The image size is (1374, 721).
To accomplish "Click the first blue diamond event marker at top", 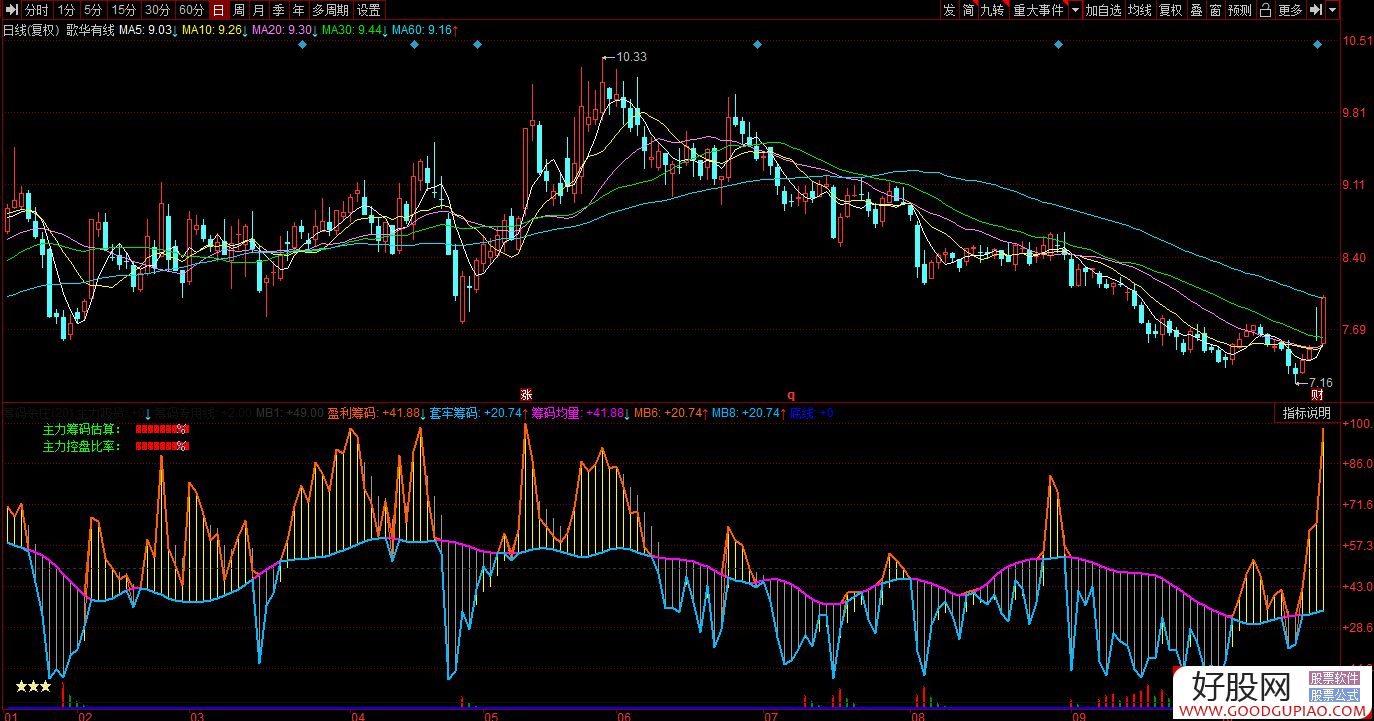I will 302,45.
